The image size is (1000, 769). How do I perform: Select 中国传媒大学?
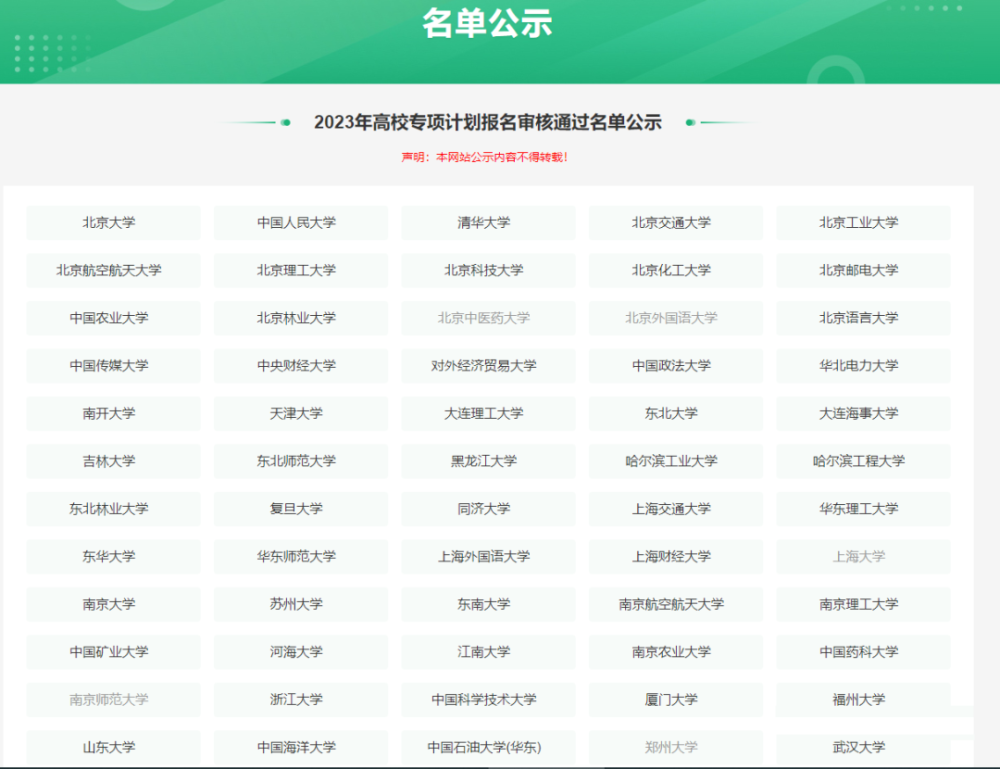coord(114,366)
